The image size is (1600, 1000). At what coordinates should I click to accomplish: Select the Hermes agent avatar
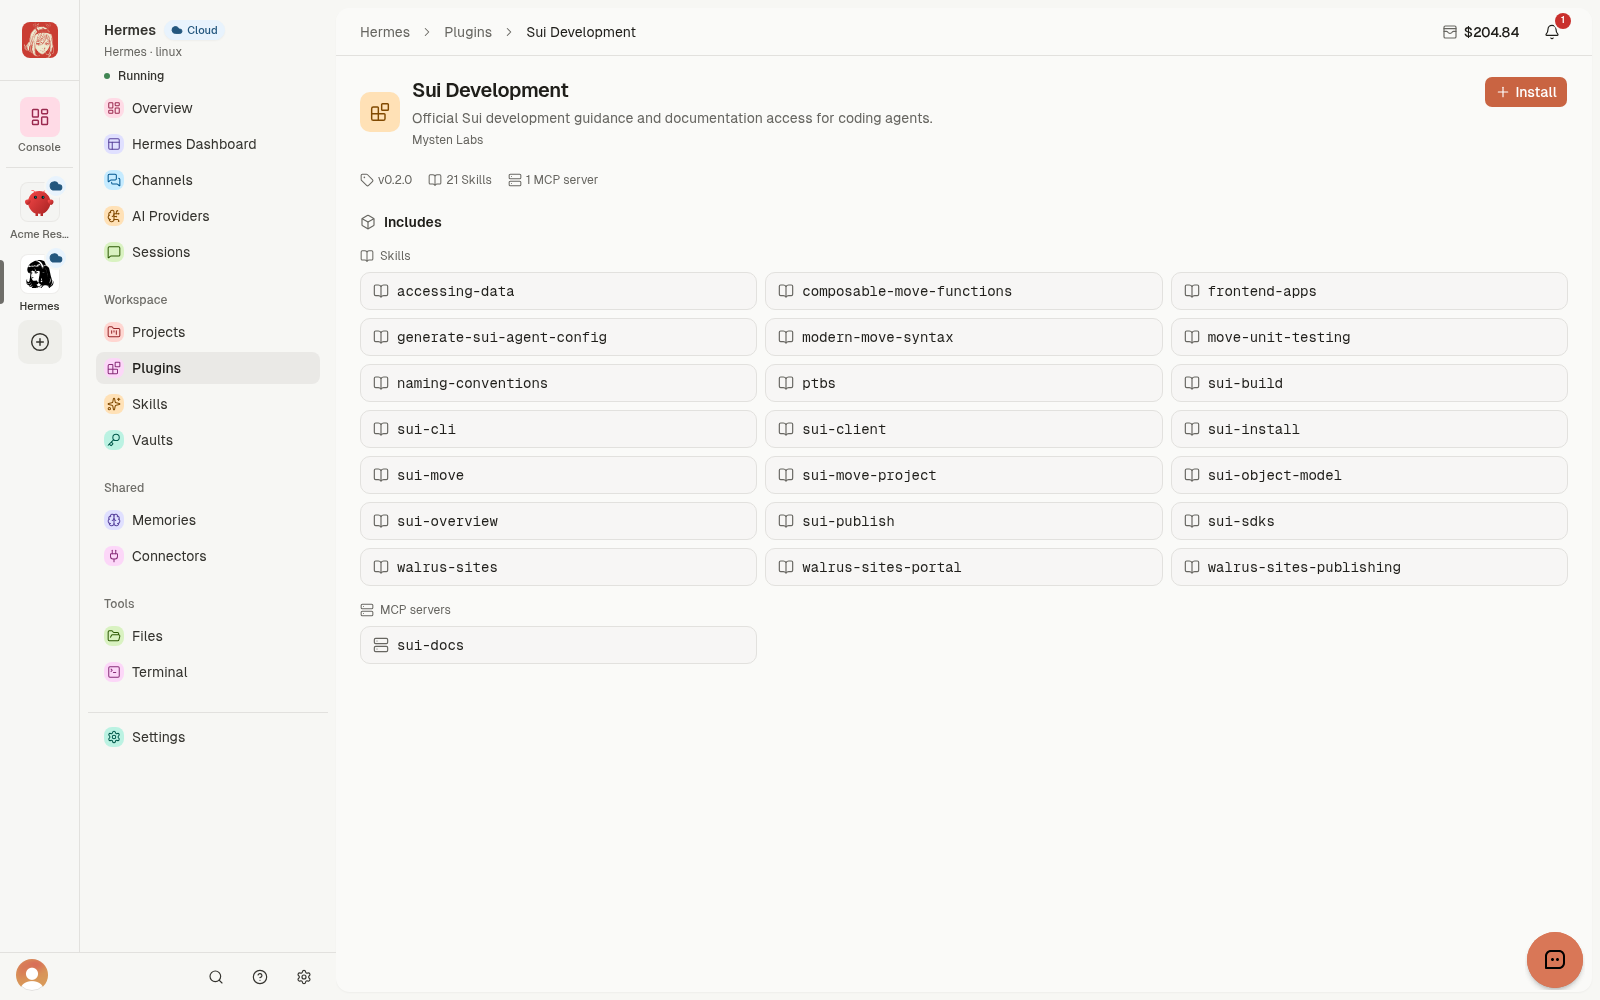[x=39, y=274]
